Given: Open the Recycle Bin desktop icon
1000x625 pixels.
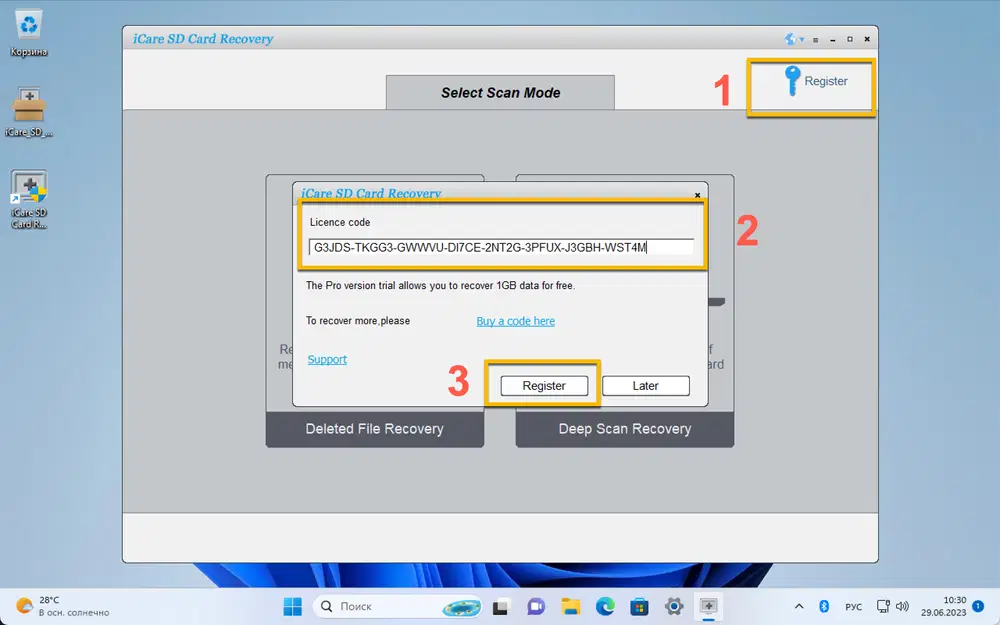Looking at the screenshot, I should point(29,33).
